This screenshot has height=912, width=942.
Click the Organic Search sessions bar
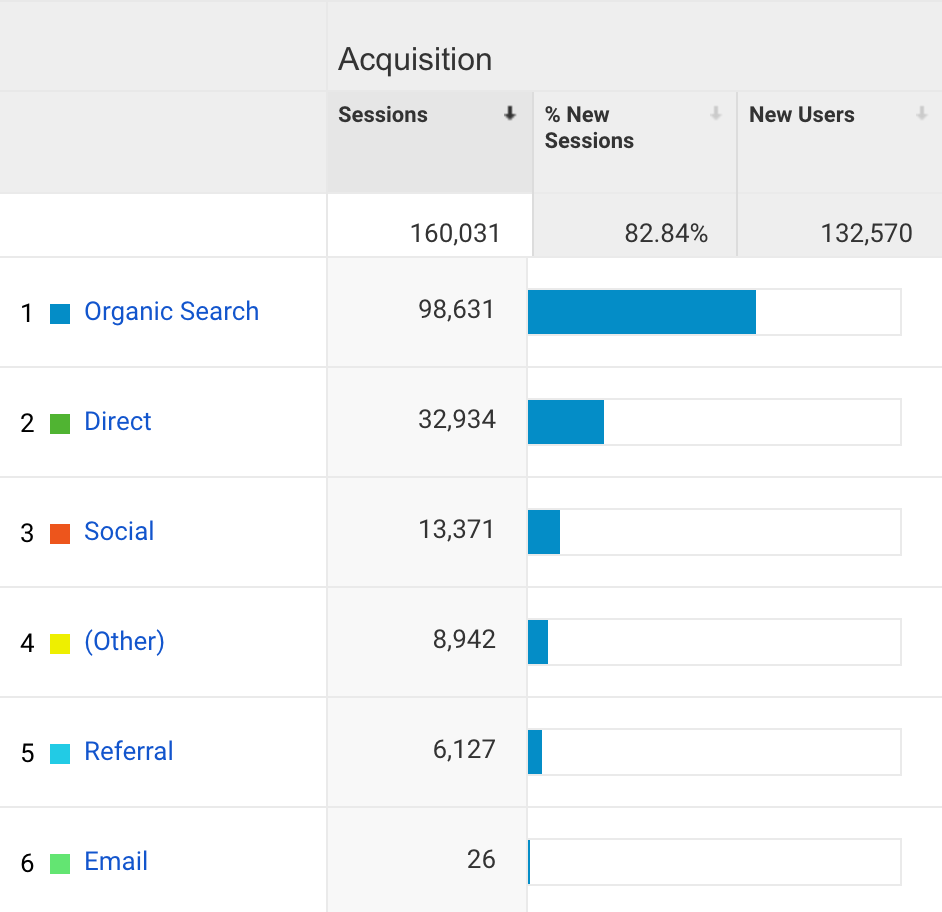coord(642,312)
